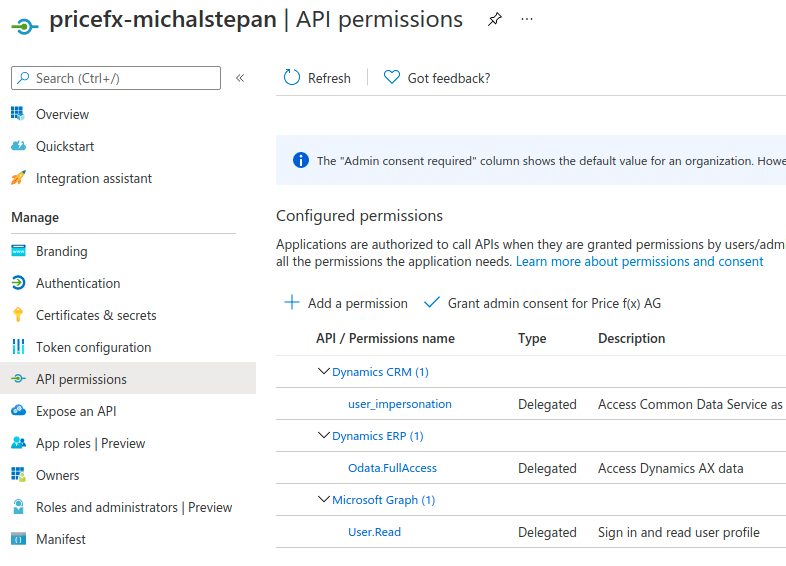Click the Overview grid icon

(x=18, y=114)
